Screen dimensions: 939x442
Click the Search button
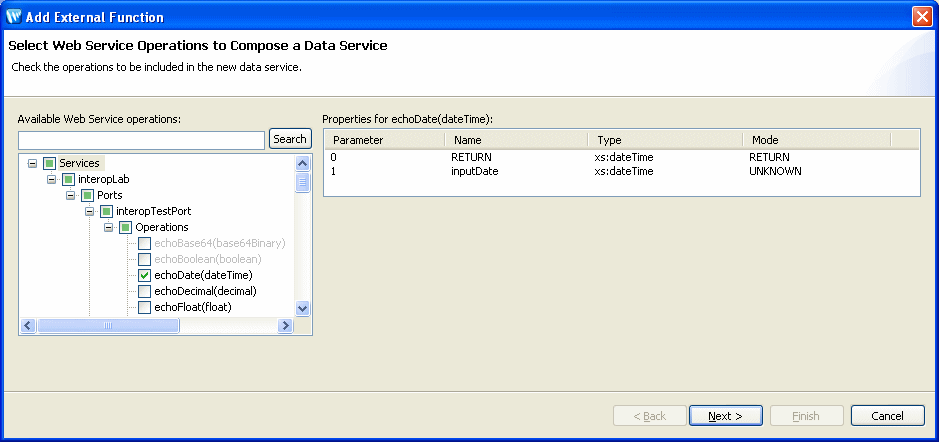coord(290,139)
